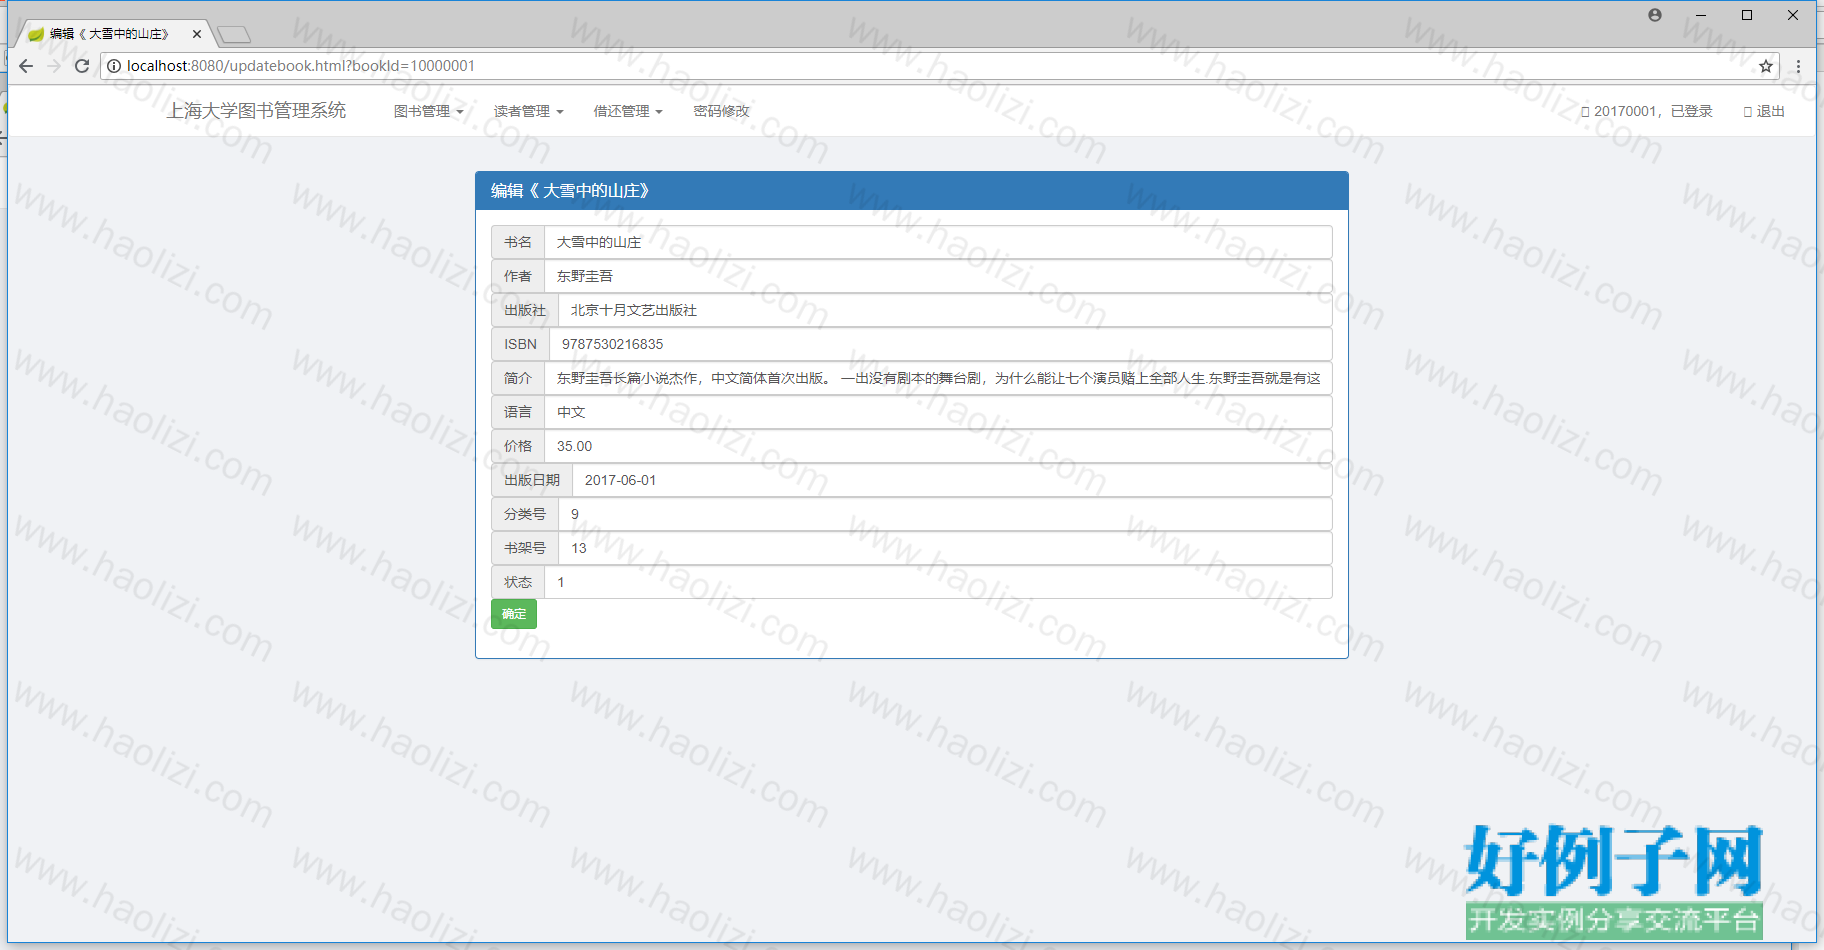Image resolution: width=1824 pixels, height=950 pixels.
Task: Go forward with the browser forward arrow
Action: click(54, 66)
